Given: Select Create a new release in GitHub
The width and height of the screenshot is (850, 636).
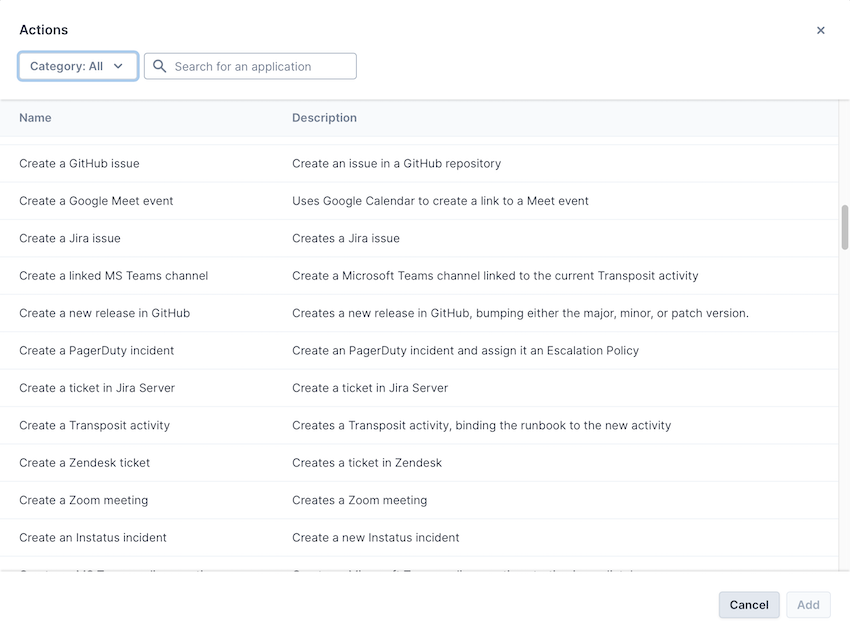Looking at the screenshot, I should pyautogui.click(x=105, y=313).
